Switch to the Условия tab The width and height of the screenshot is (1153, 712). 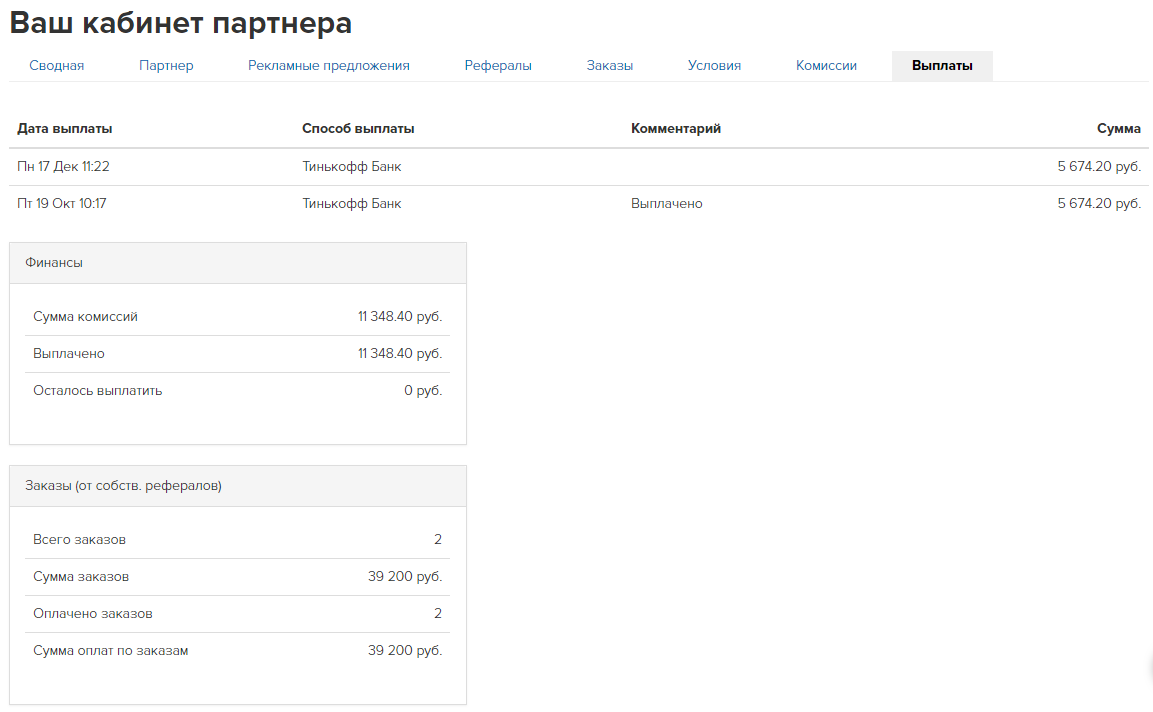click(714, 65)
